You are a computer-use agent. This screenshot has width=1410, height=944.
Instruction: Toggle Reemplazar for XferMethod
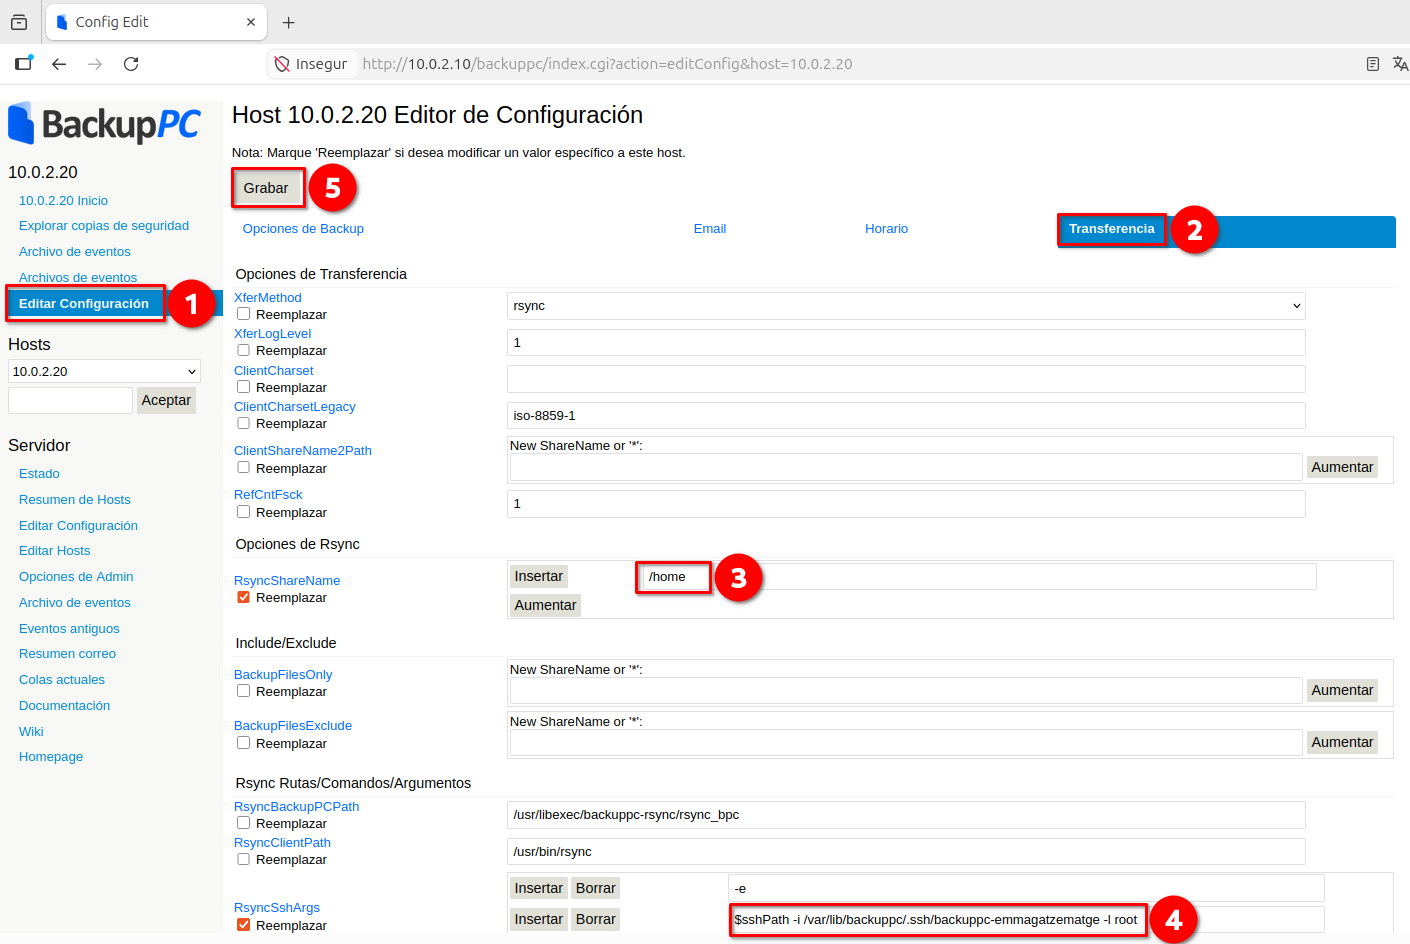click(x=243, y=314)
